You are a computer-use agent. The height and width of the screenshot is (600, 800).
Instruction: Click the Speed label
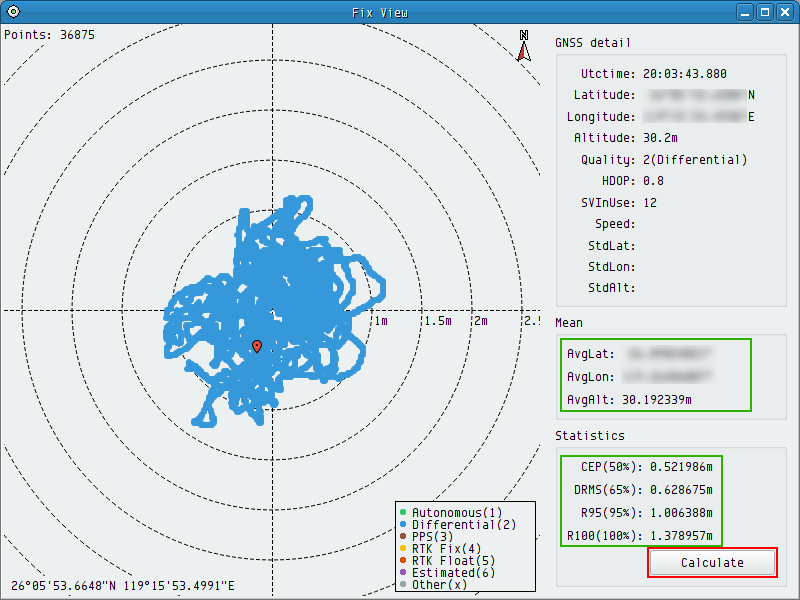(615, 224)
